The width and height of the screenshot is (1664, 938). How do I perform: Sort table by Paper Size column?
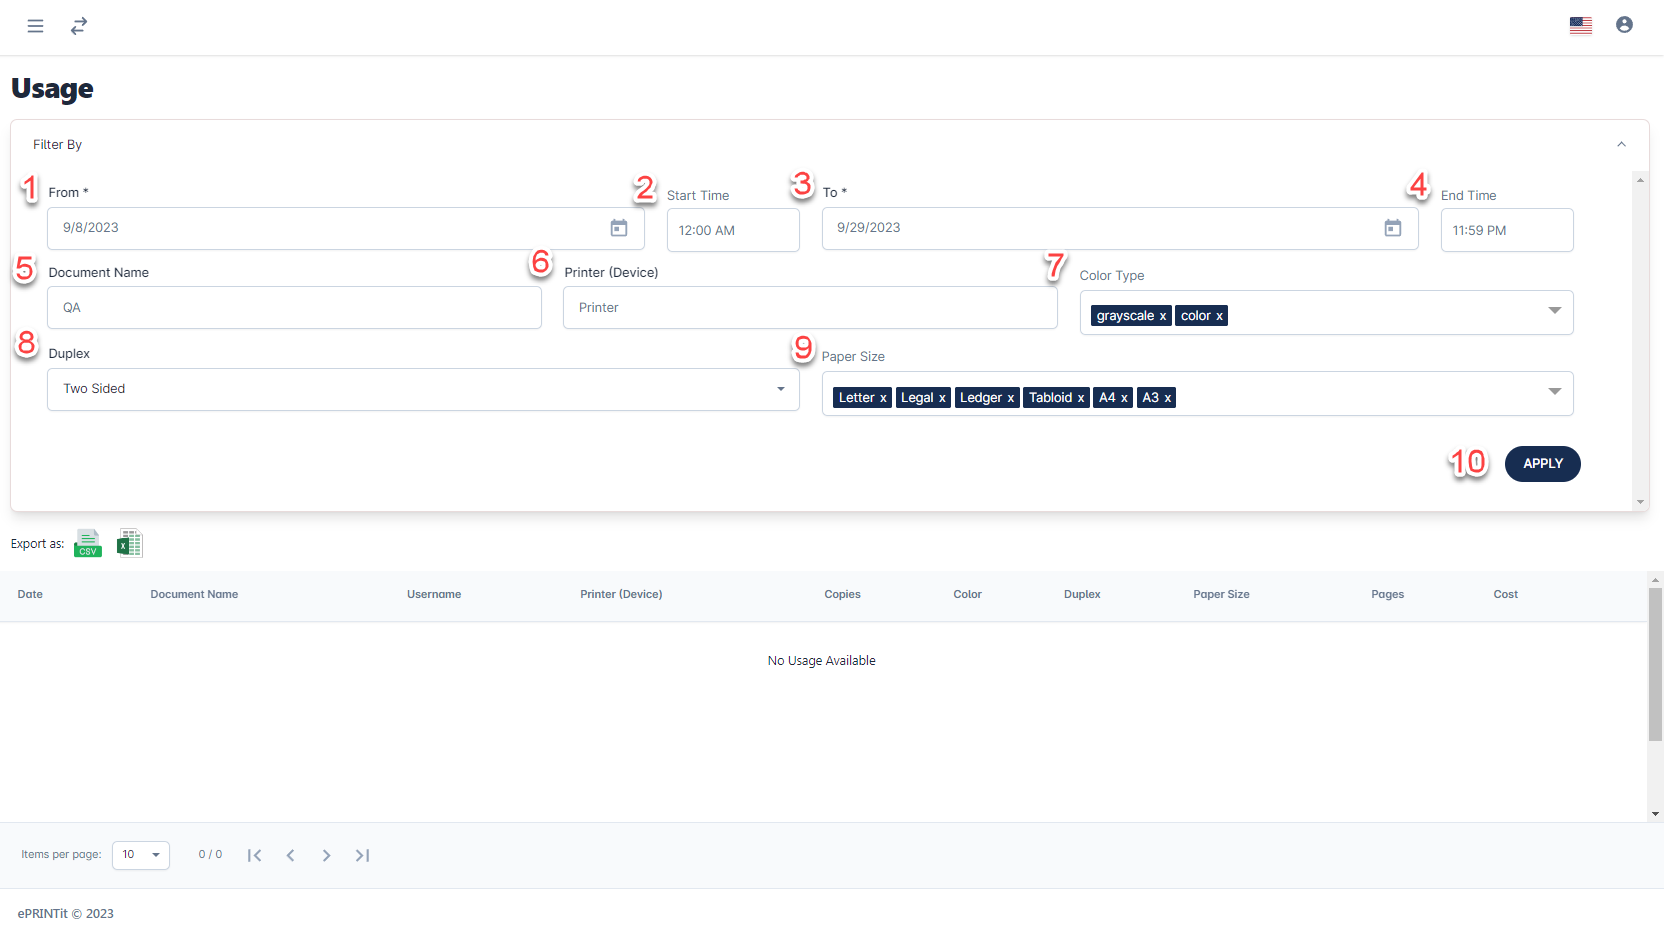(x=1221, y=594)
